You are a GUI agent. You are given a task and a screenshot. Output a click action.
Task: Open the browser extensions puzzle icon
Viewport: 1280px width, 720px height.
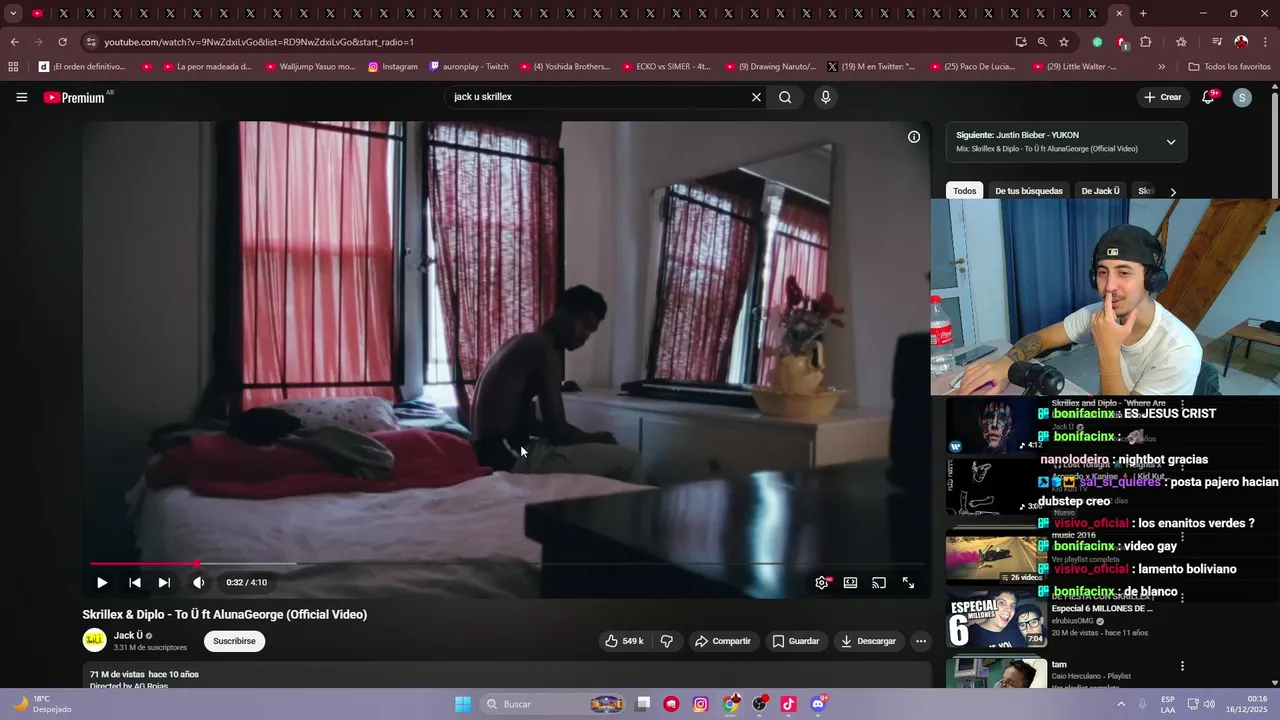[x=1146, y=42]
